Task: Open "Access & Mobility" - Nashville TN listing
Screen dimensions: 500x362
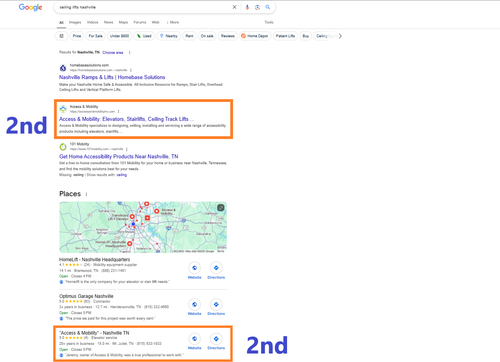Action: (x=94, y=333)
